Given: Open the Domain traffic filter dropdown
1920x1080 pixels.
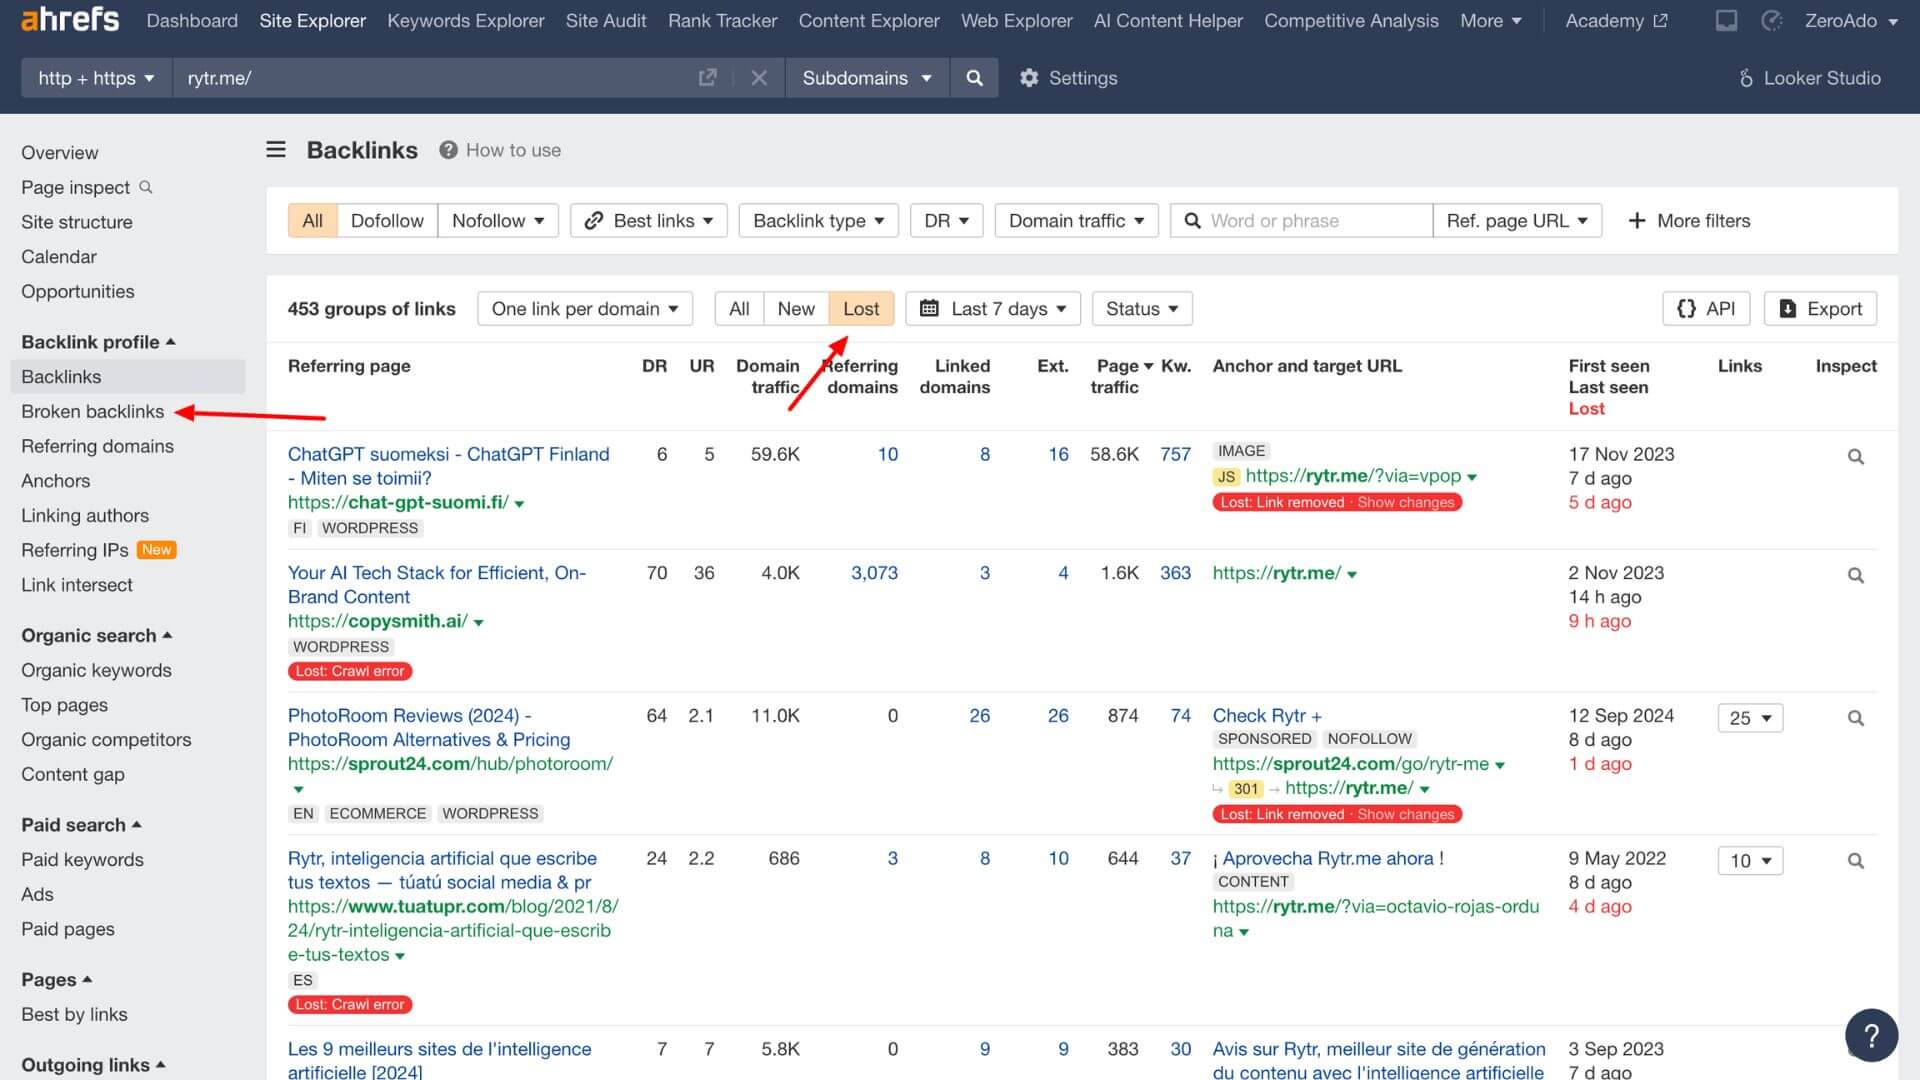Looking at the screenshot, I should 1076,221.
